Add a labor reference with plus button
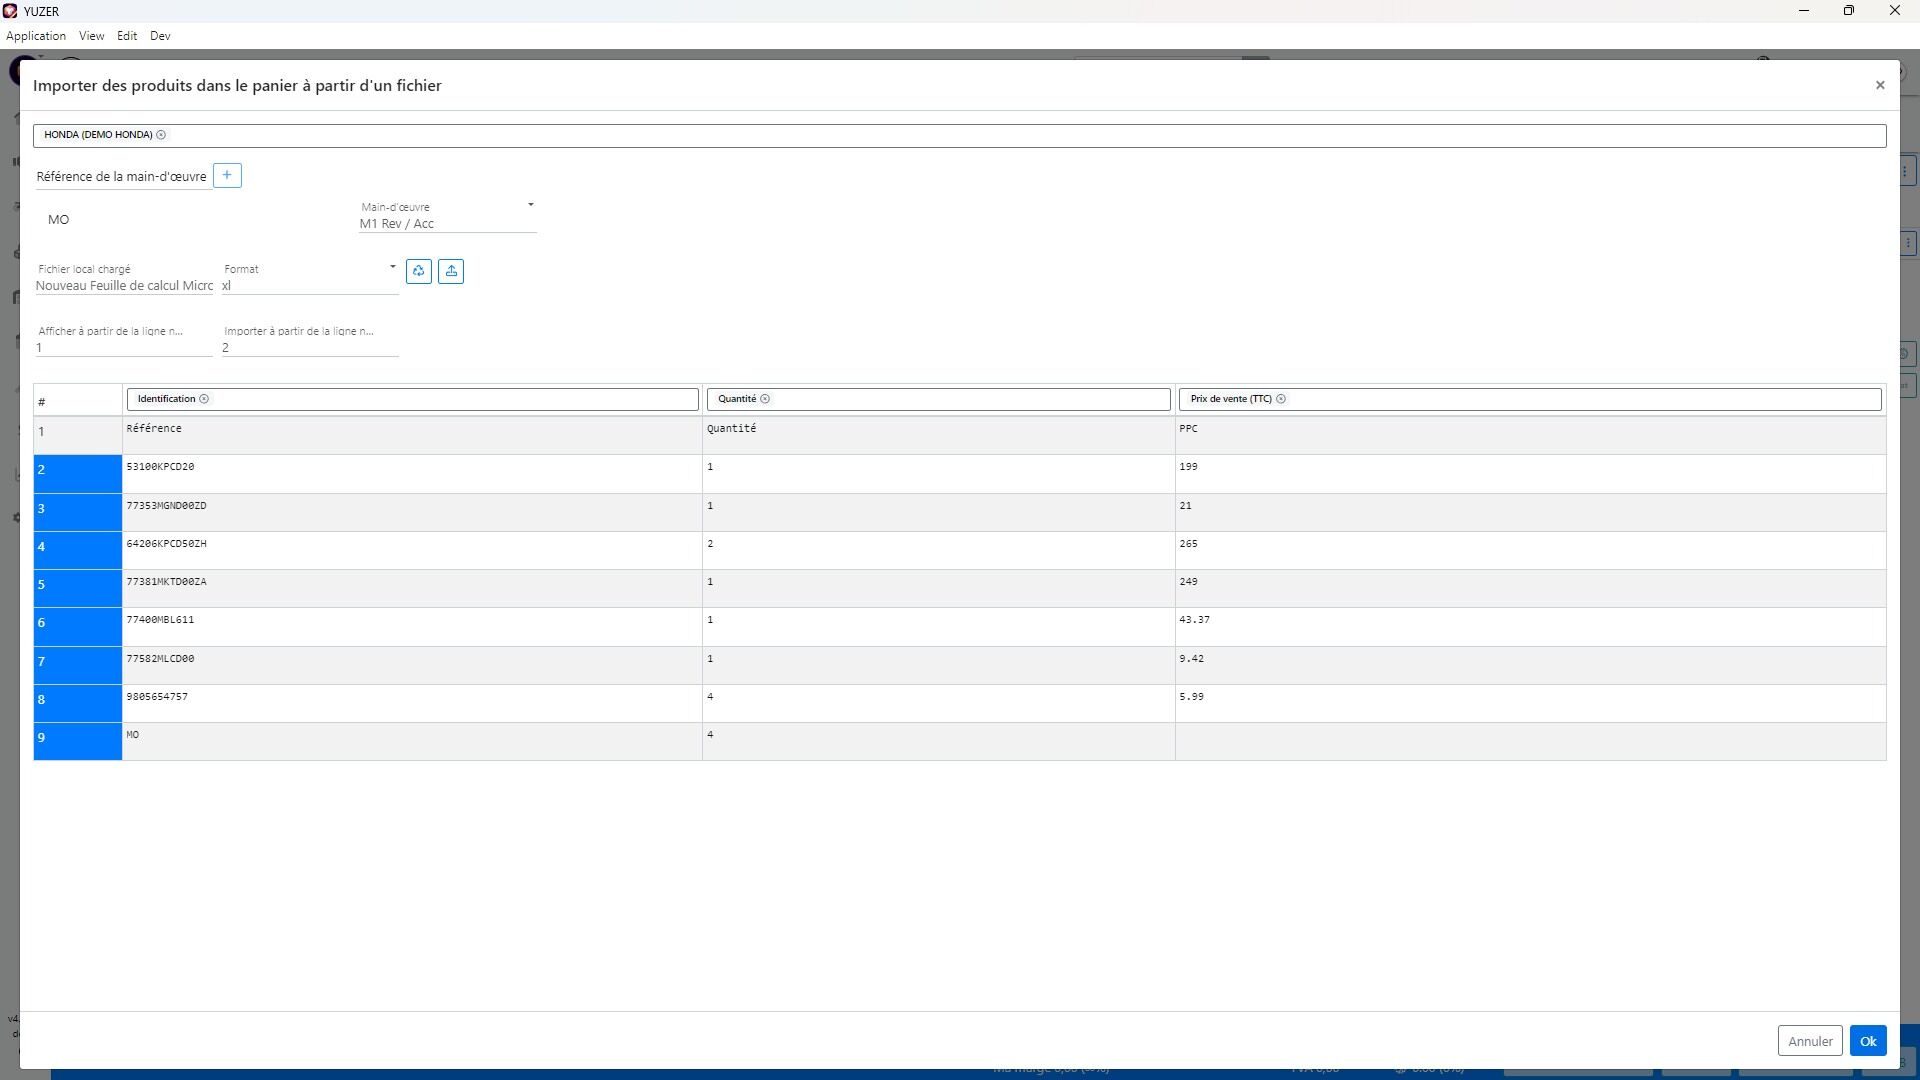The width and height of the screenshot is (1920, 1080). [227, 176]
